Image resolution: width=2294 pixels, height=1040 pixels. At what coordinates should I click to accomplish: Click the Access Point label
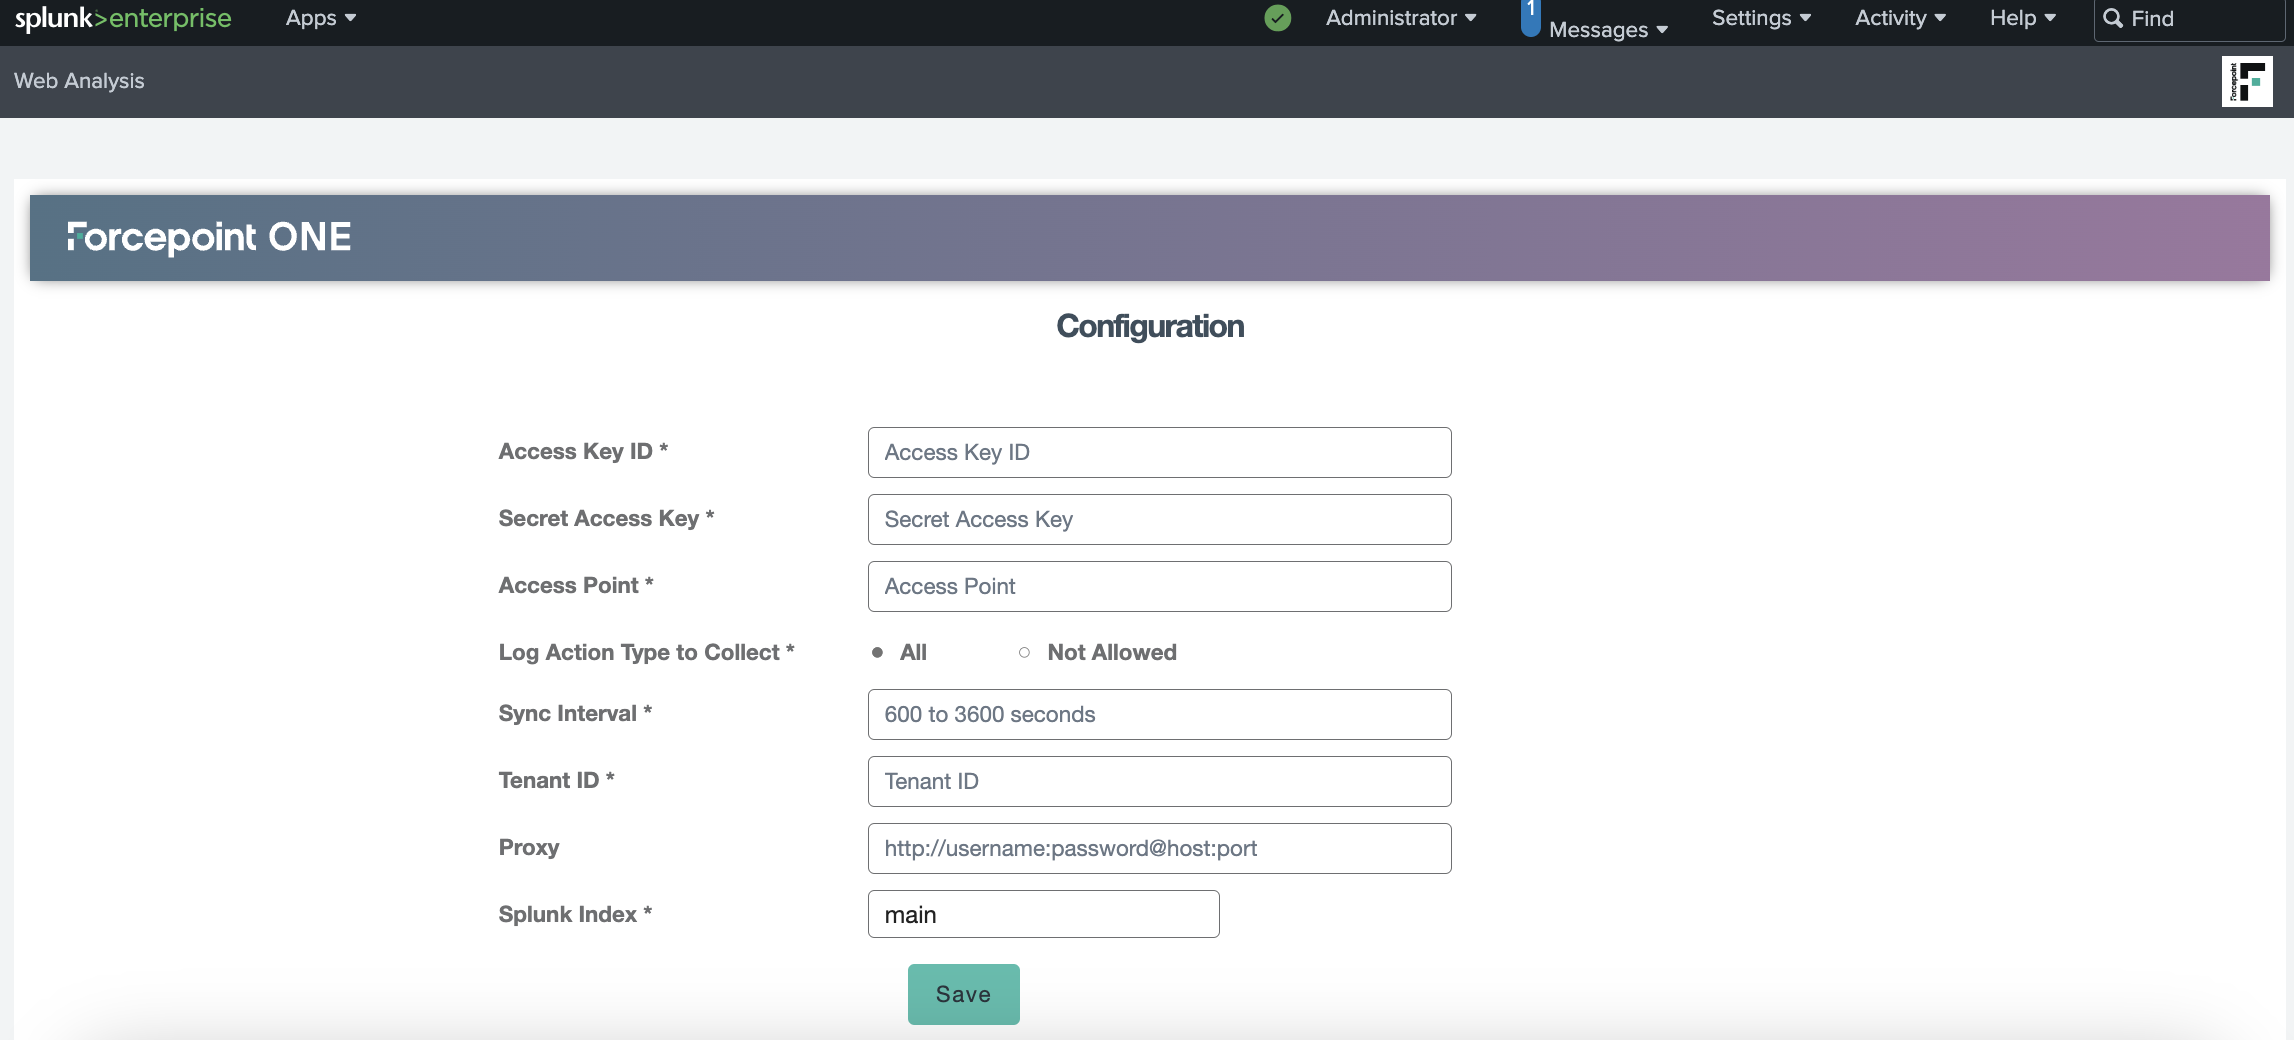click(576, 585)
